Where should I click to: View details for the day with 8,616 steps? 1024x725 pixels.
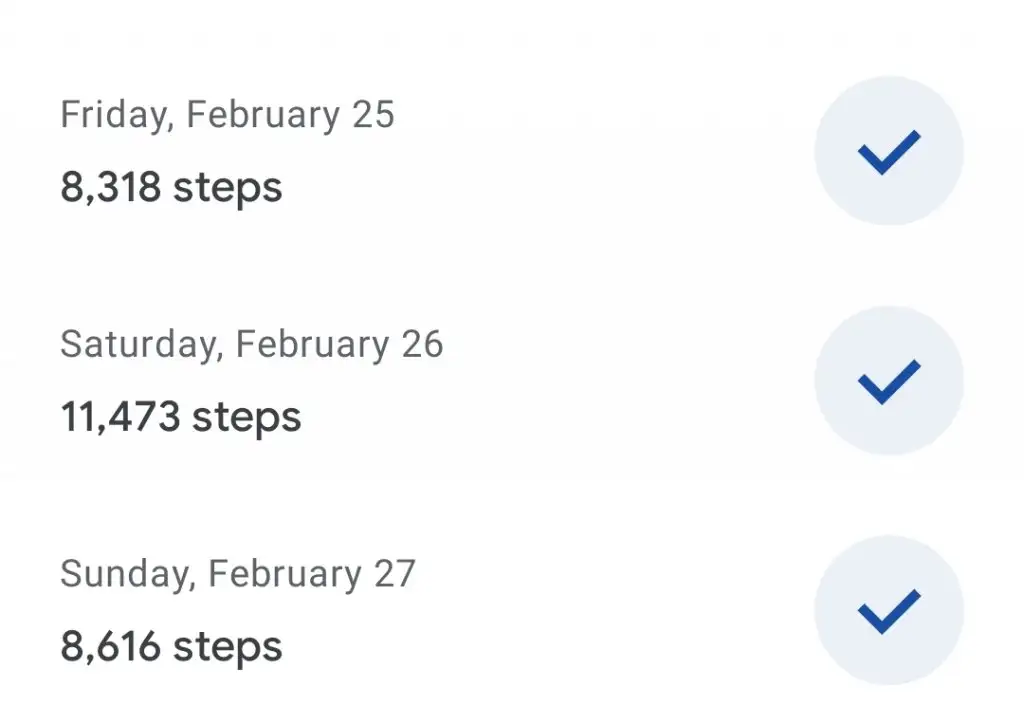pyautogui.click(x=512, y=611)
